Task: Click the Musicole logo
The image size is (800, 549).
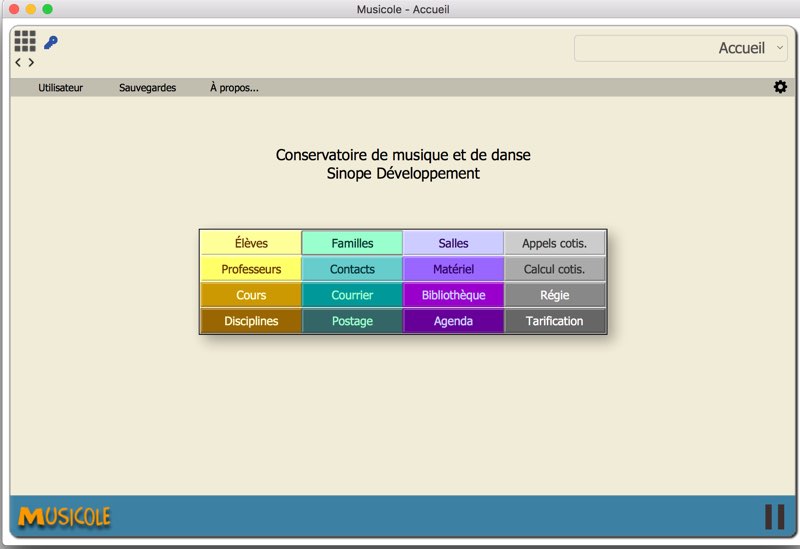Action: (x=64, y=517)
